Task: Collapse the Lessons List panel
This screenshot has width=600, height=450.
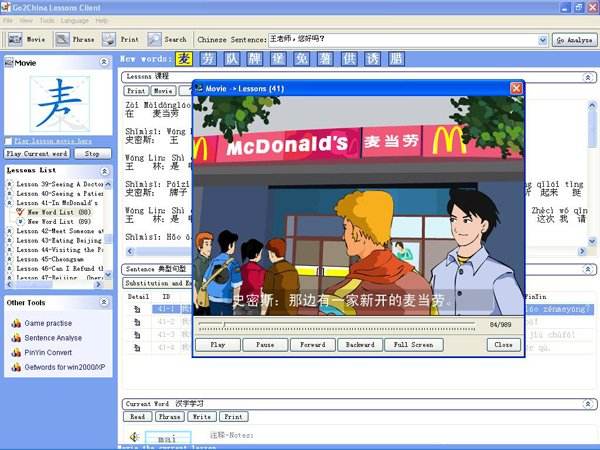Action: click(104, 171)
